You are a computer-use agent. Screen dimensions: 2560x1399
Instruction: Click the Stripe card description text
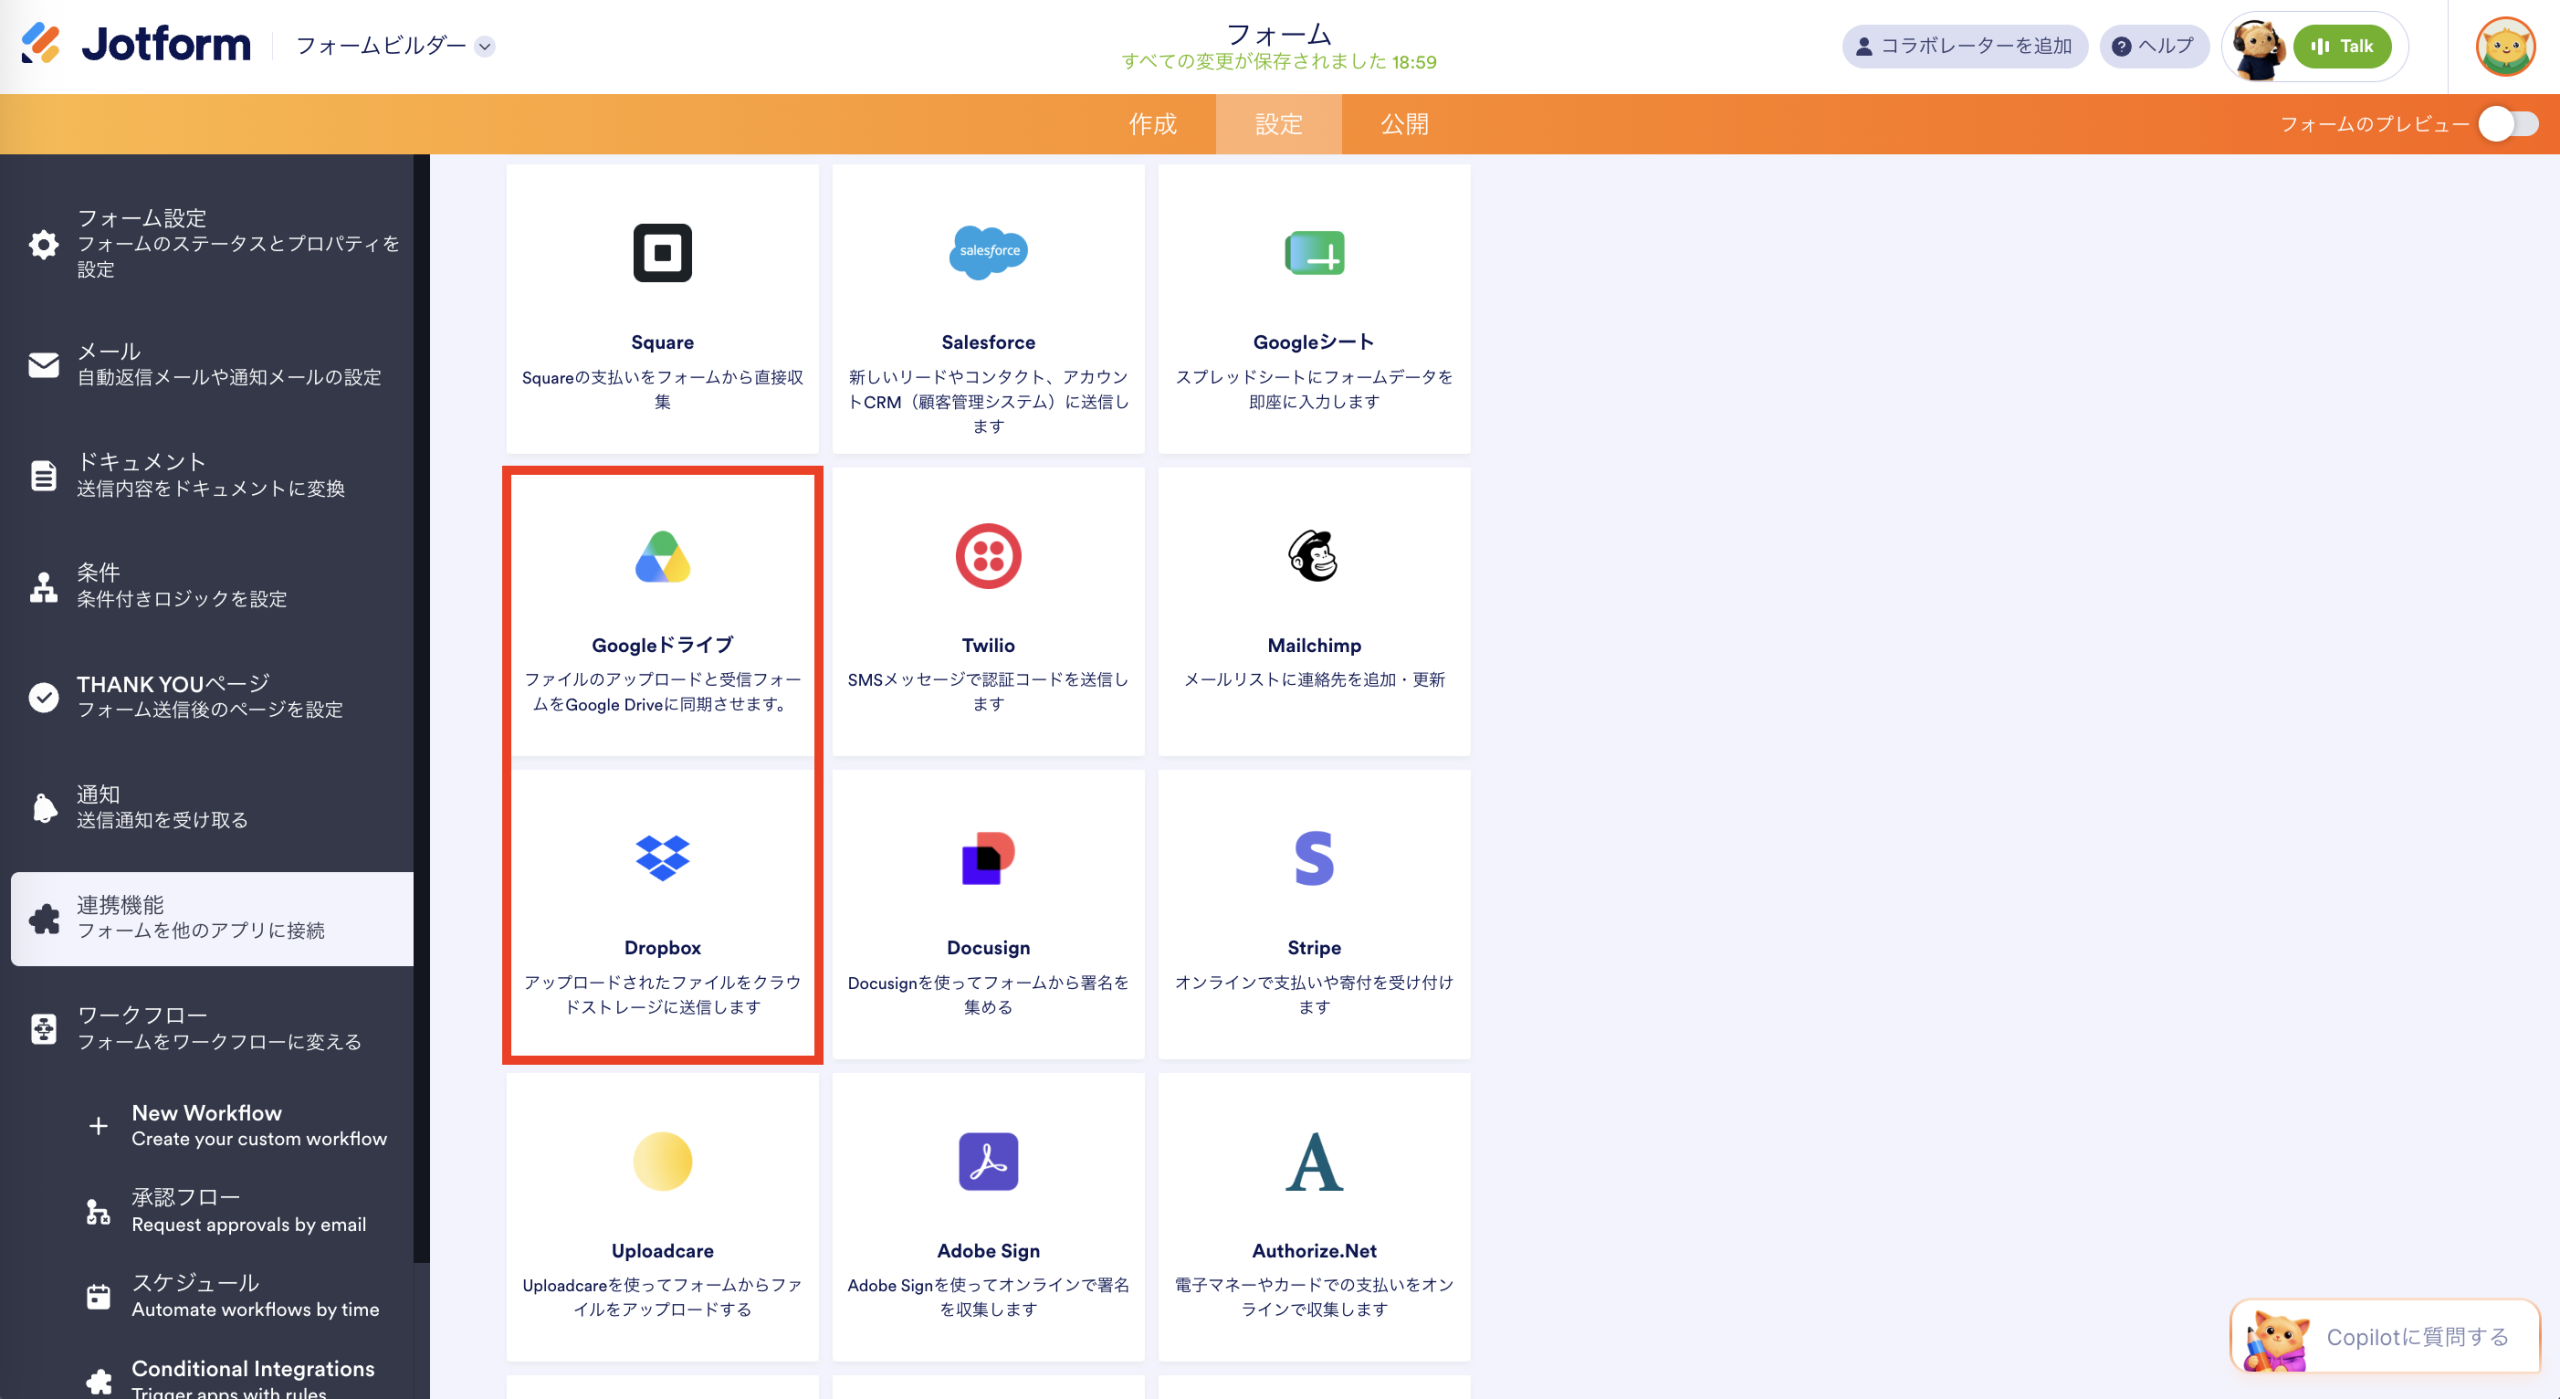pos(1314,994)
